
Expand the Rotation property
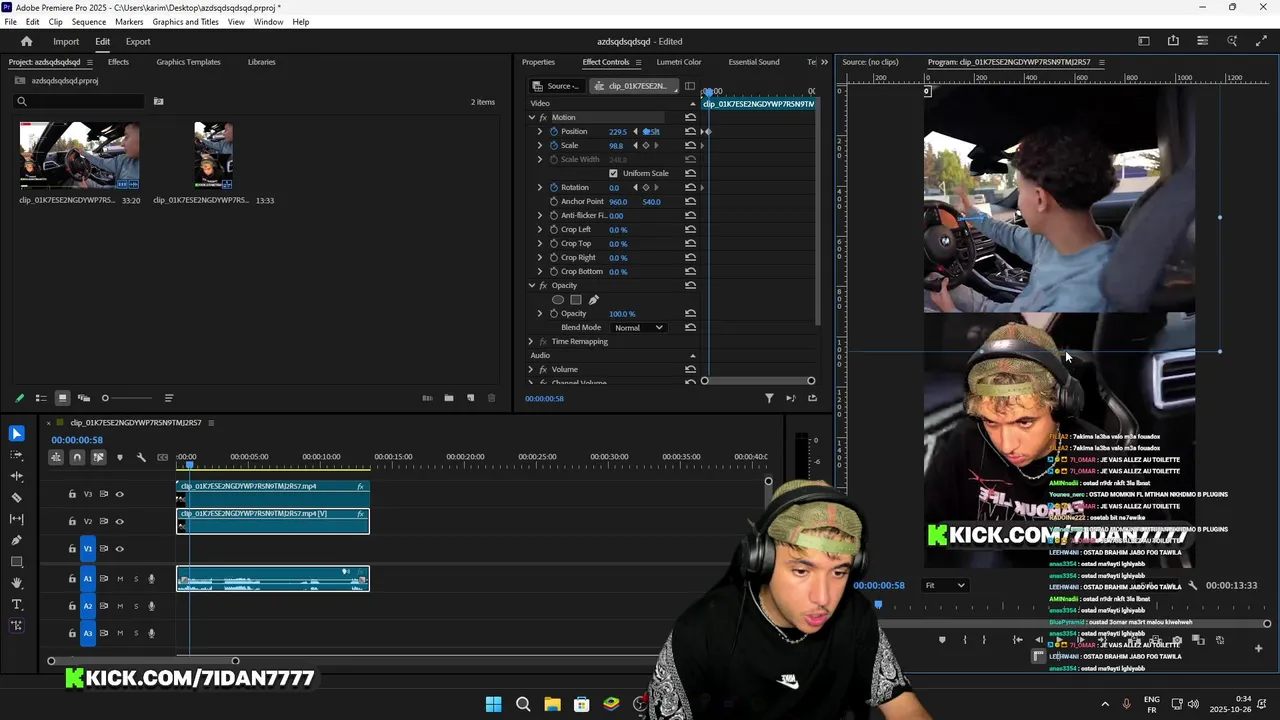click(540, 187)
